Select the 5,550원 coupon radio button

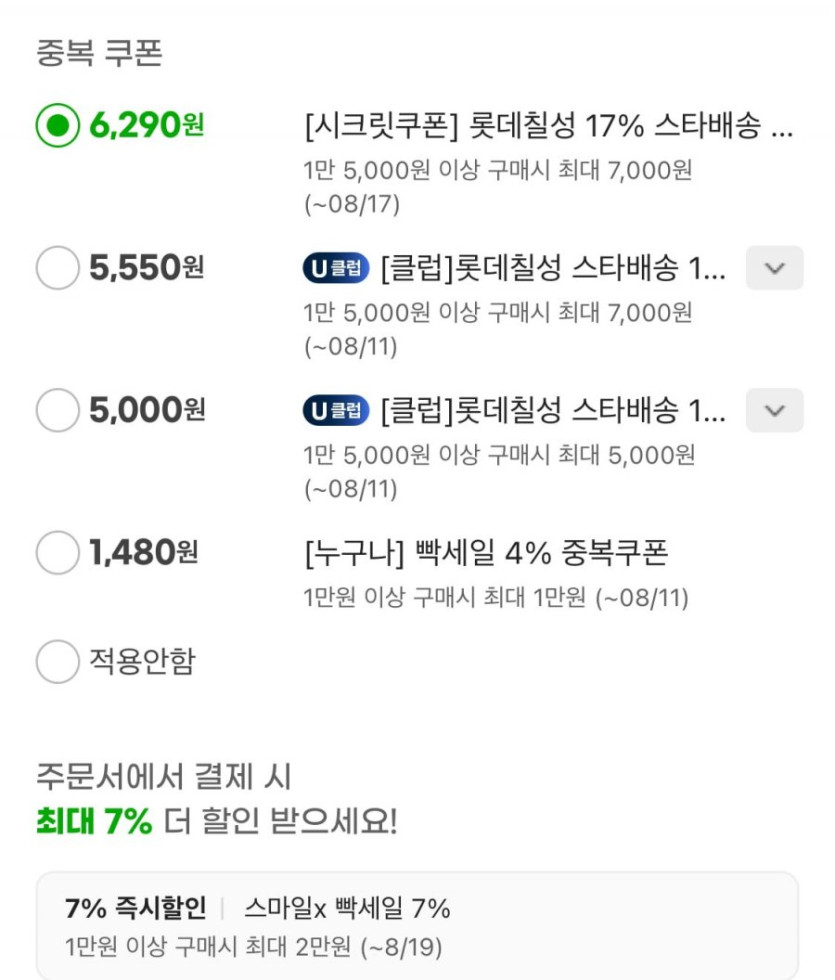click(x=57, y=268)
